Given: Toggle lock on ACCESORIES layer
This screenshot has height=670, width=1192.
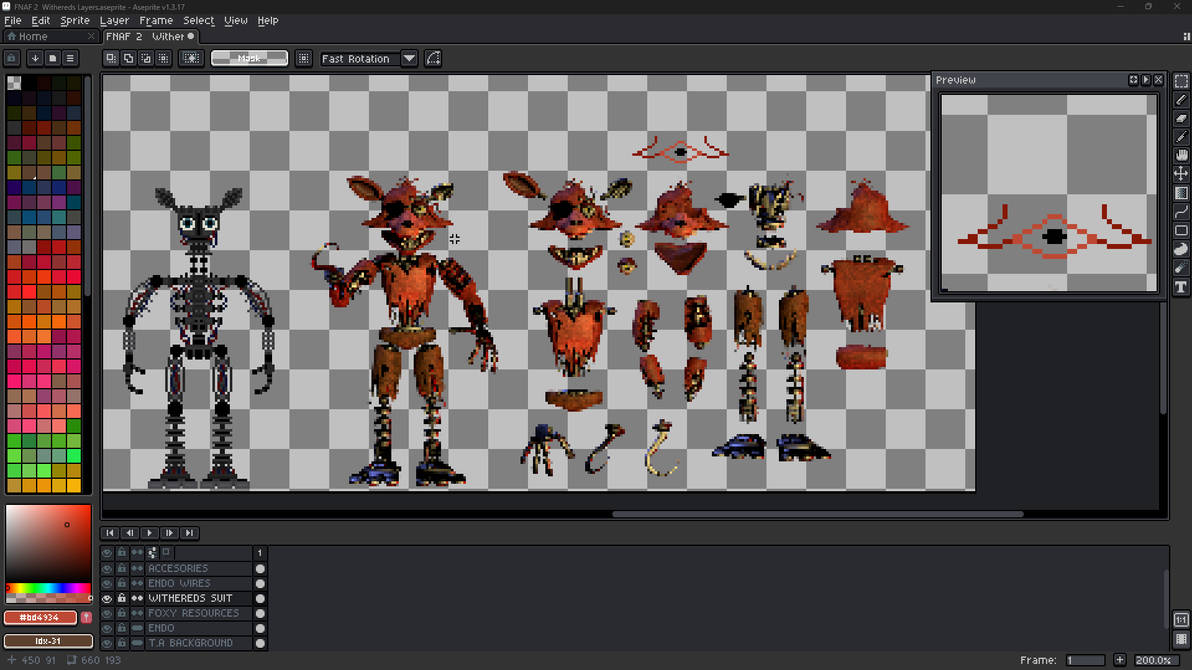Looking at the screenshot, I should pos(122,568).
